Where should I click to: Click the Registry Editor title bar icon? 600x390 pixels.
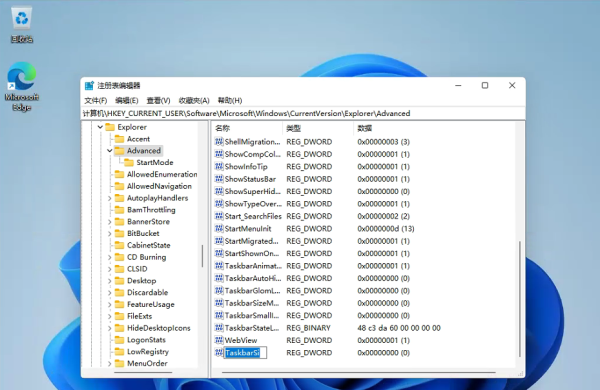tap(90, 85)
